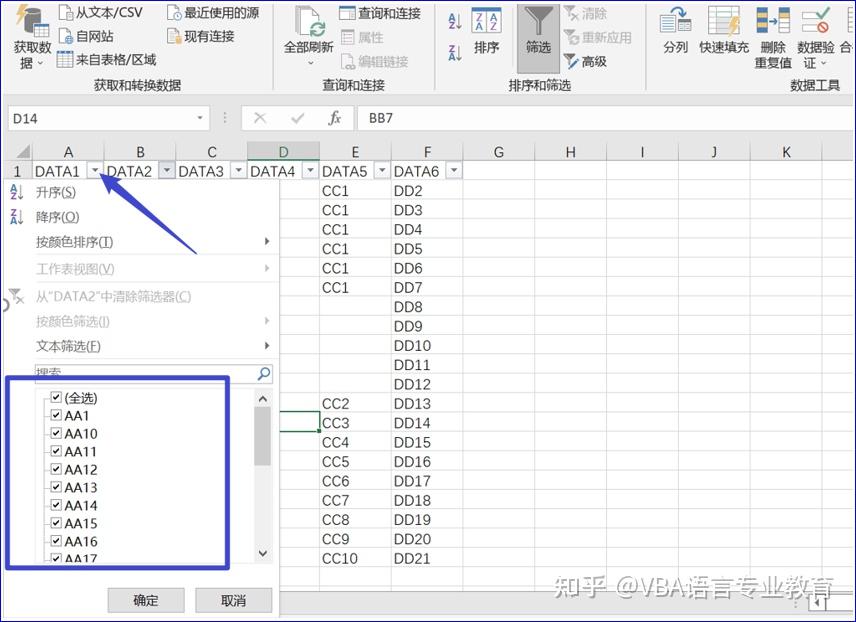This screenshot has width=856, height=622.
Task: Uncheck the Select All checkbox
Action: [x=56, y=397]
